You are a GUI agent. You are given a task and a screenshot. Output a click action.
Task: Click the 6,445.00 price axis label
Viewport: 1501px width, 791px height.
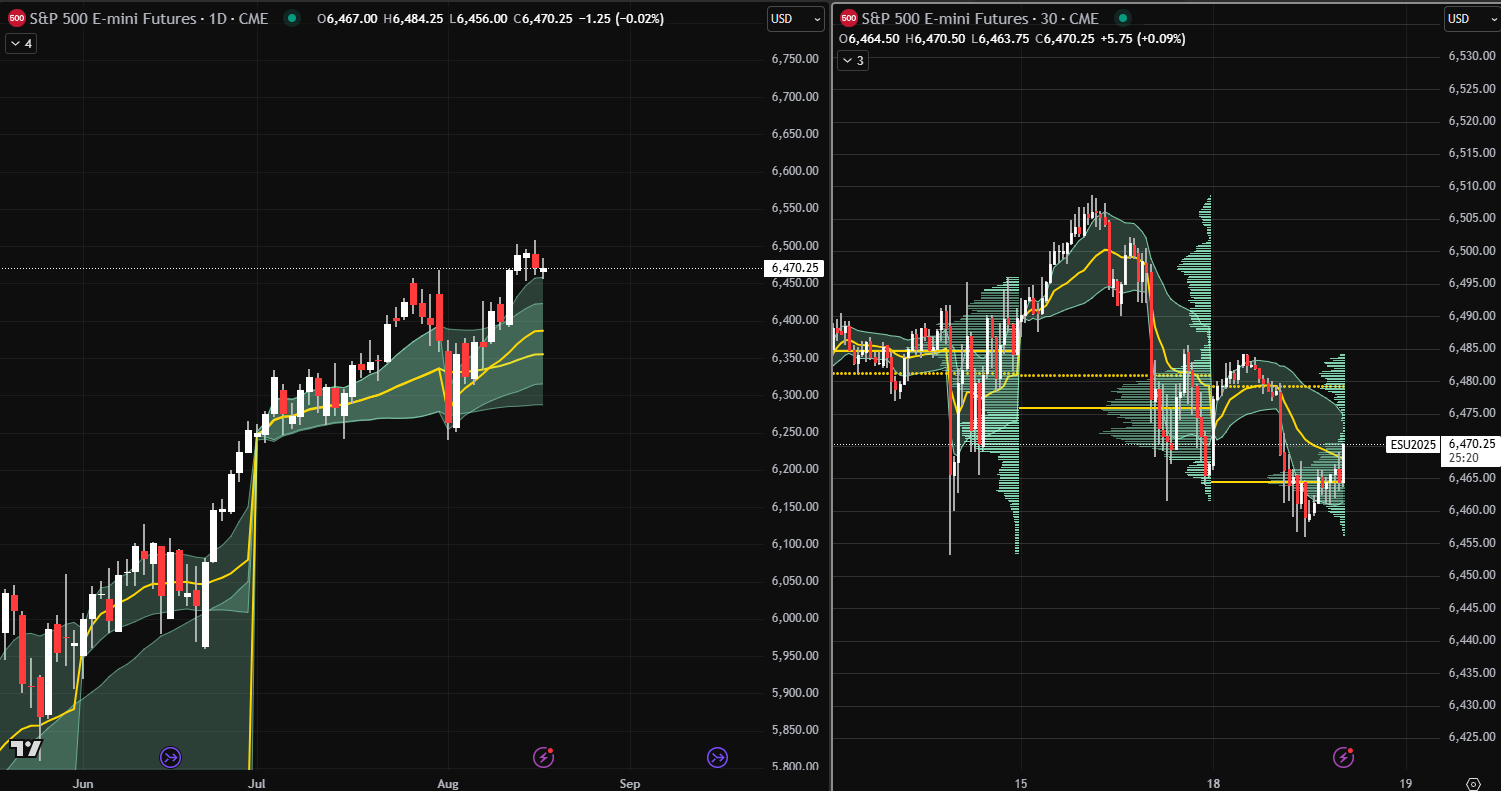pyautogui.click(x=1471, y=608)
